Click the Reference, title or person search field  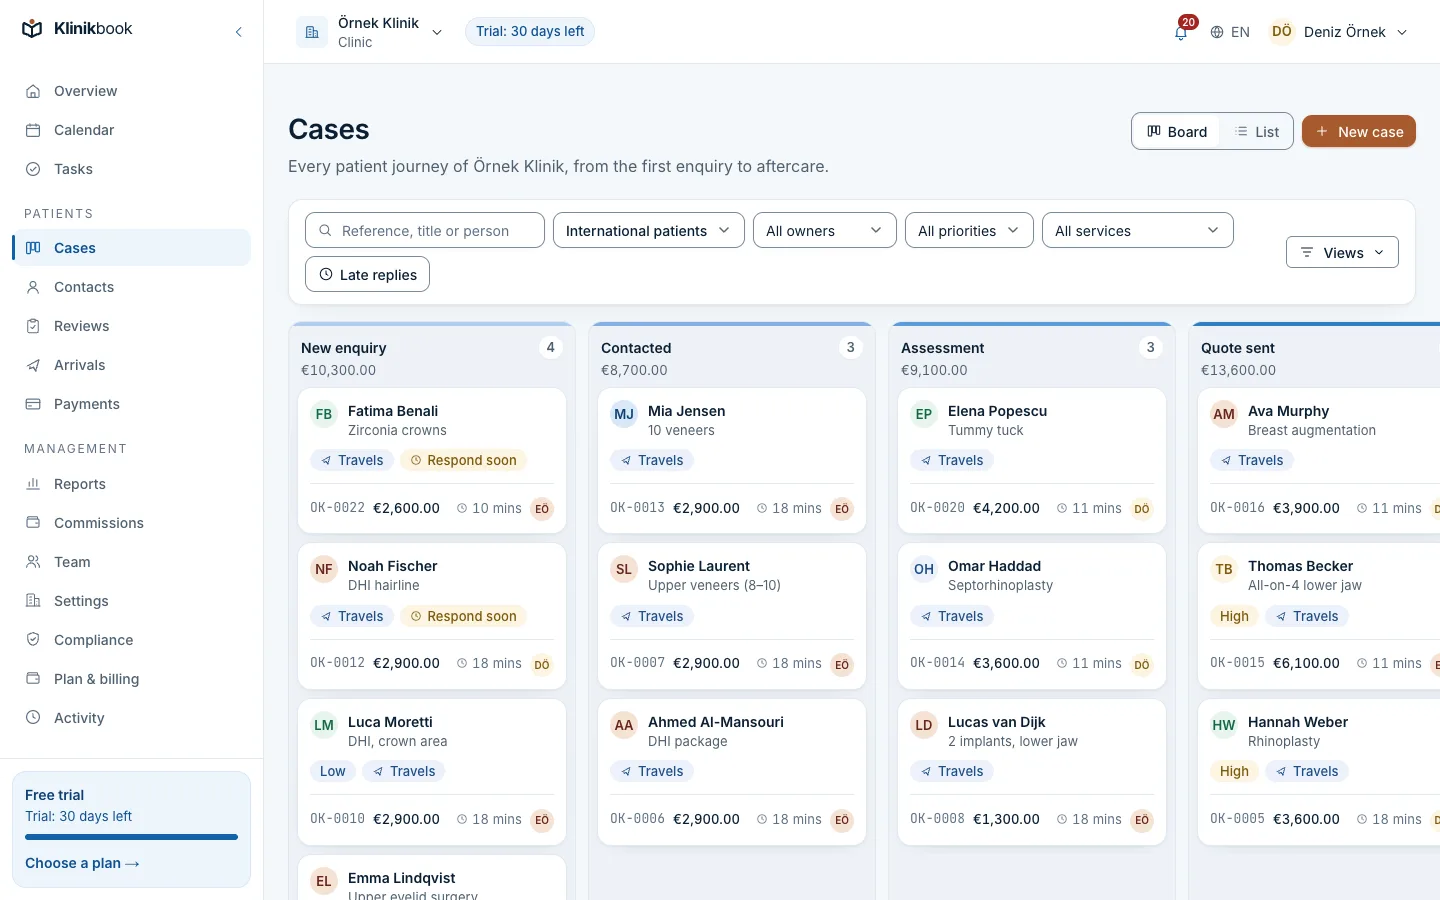coord(425,231)
